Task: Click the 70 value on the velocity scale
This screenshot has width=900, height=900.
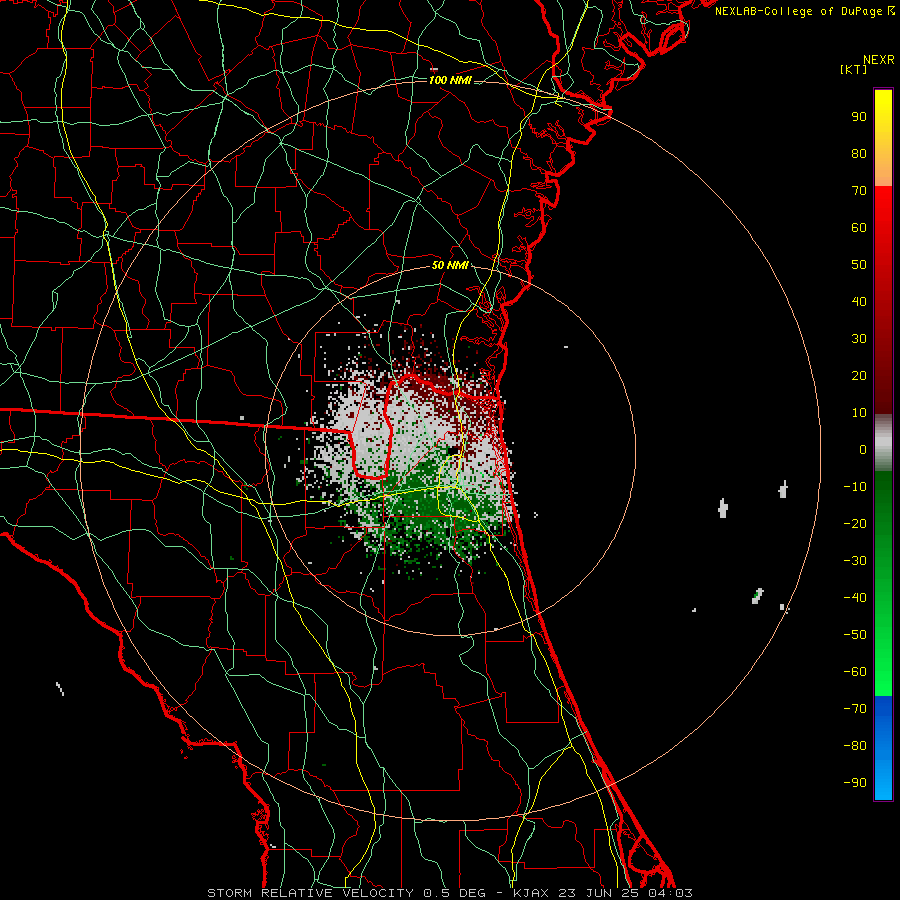Action: pos(859,191)
